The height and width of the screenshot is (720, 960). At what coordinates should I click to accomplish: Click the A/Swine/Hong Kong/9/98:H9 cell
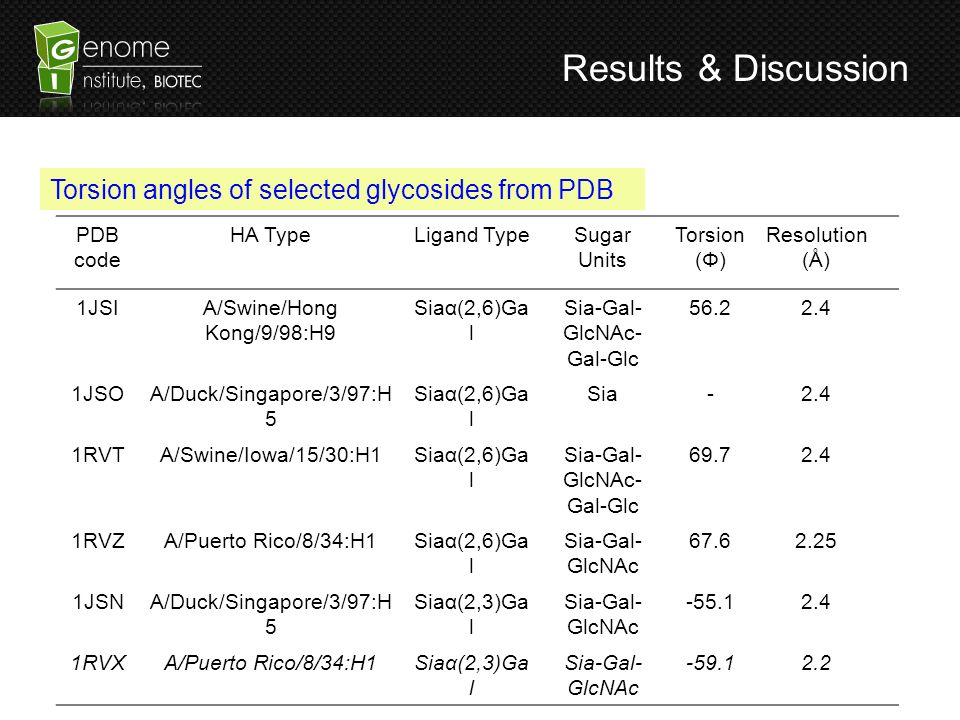270,320
